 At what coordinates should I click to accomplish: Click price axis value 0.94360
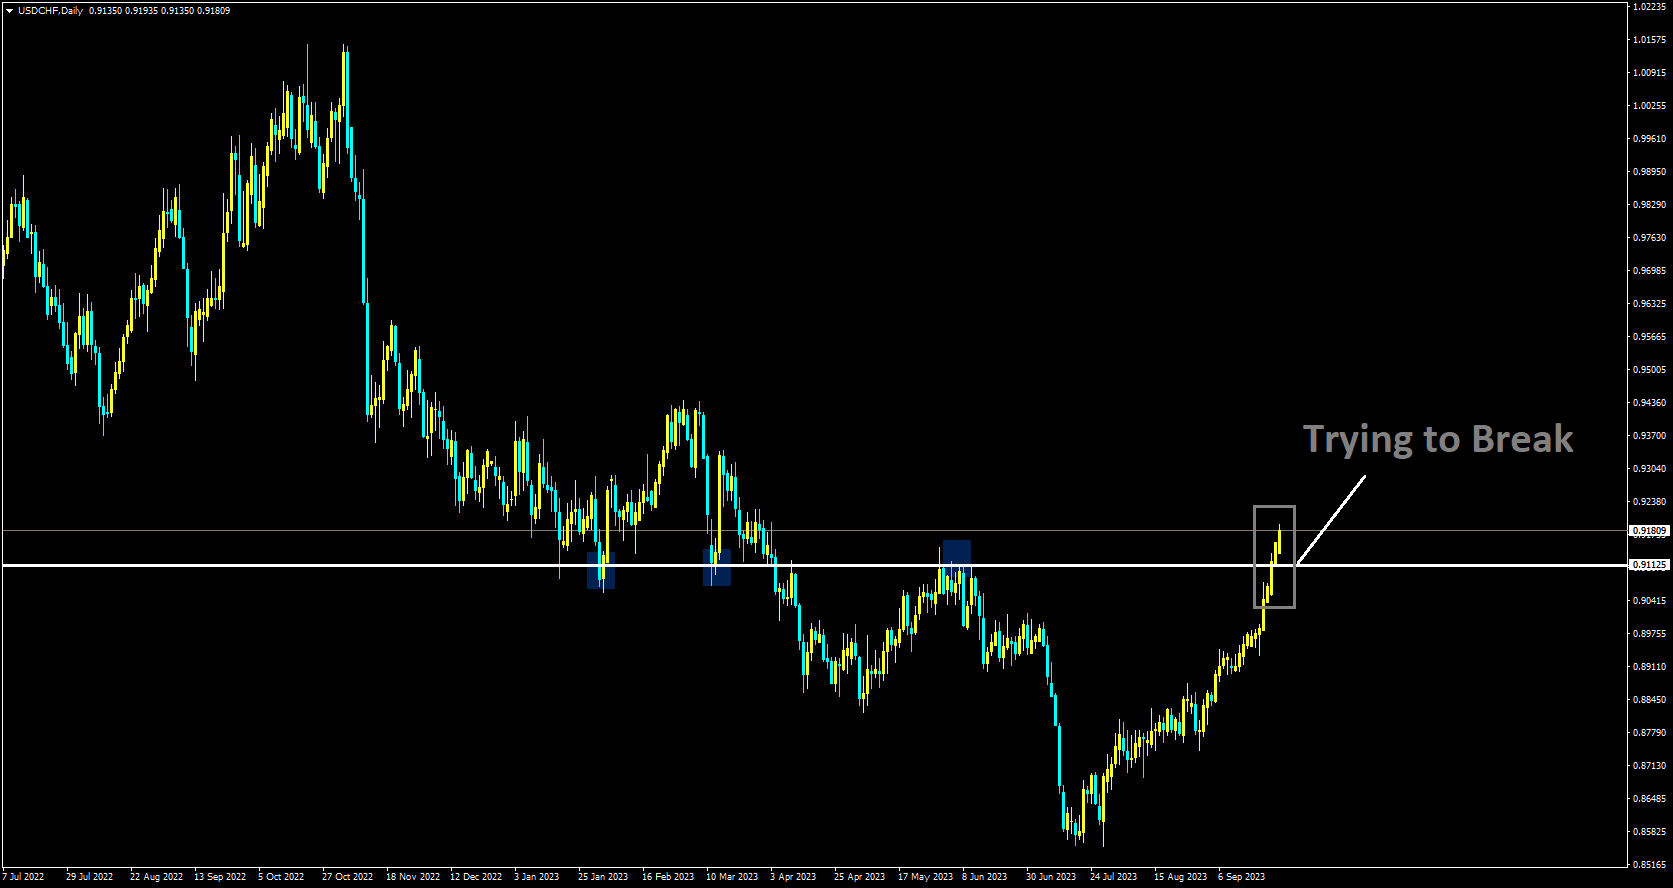(x=1650, y=403)
